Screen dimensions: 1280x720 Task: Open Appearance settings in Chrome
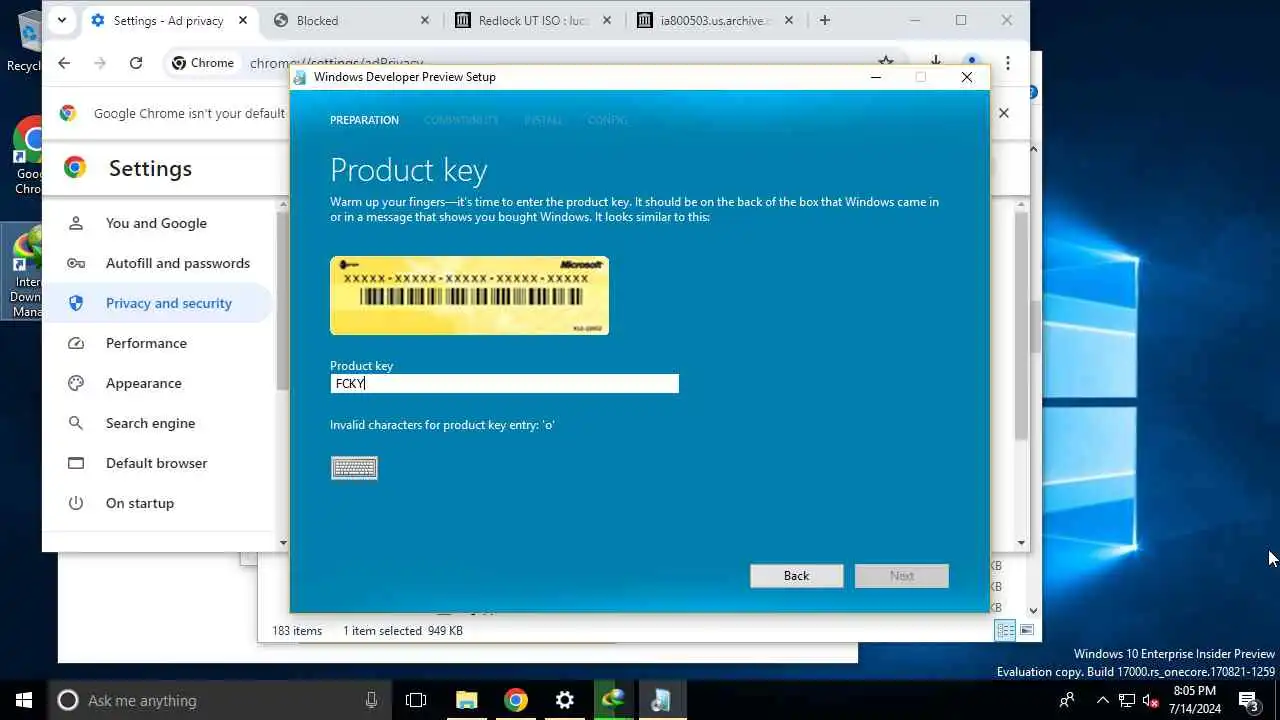[x=143, y=383]
